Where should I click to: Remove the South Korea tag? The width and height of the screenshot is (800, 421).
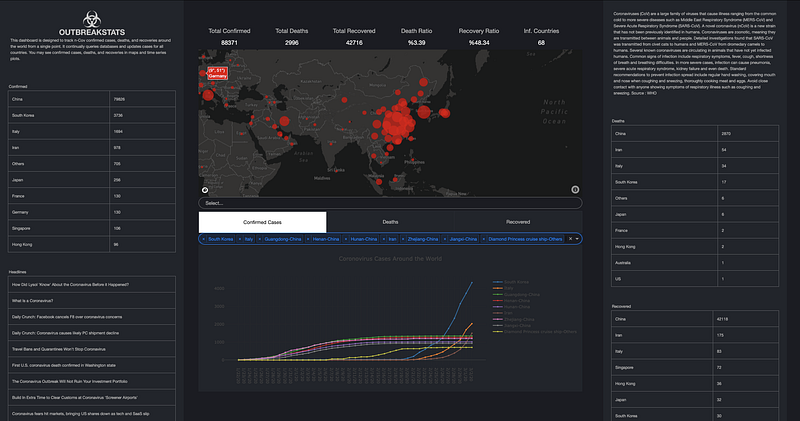point(204,239)
